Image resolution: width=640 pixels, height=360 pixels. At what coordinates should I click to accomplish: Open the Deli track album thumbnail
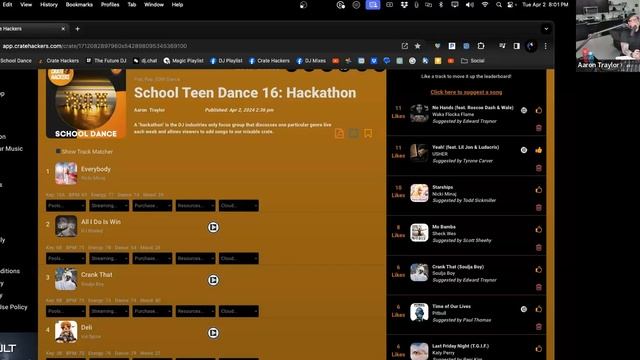pyautogui.click(x=66, y=331)
